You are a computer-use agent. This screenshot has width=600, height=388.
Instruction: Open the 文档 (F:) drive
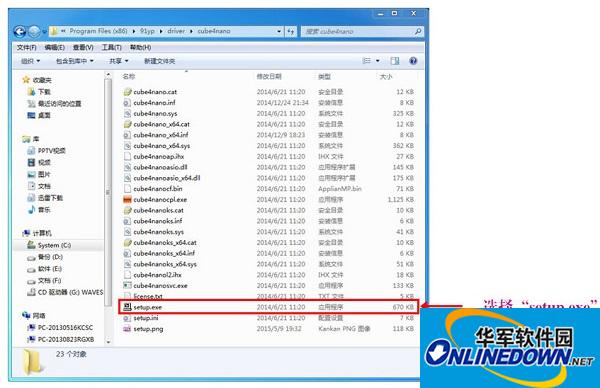[44, 280]
